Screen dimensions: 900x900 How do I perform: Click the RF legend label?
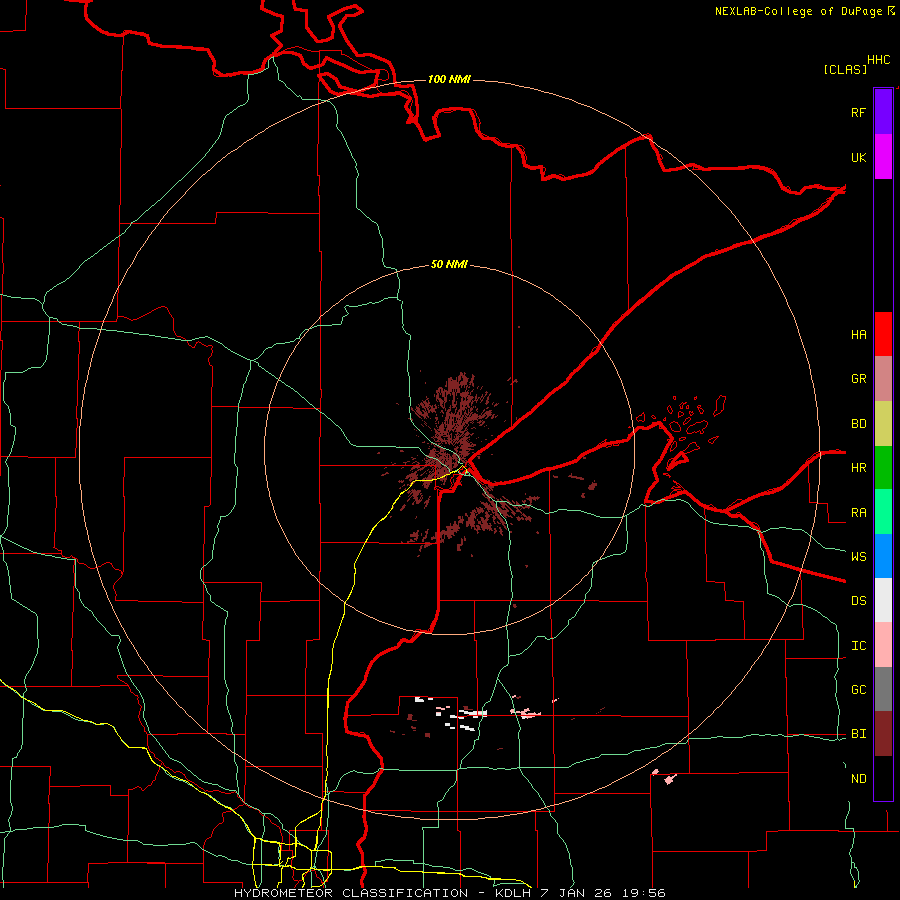click(858, 113)
